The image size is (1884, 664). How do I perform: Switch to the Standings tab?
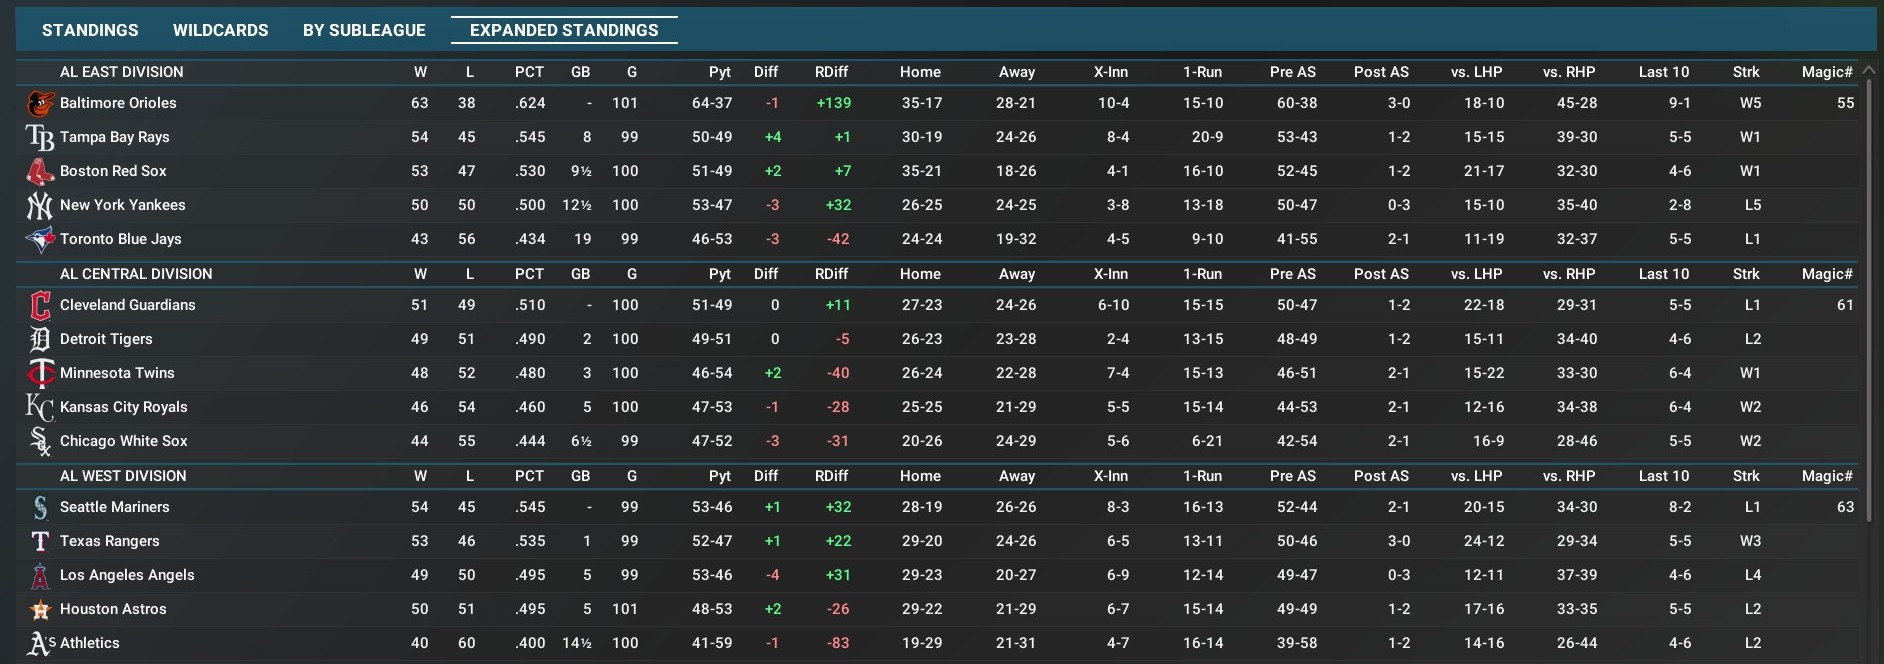(x=90, y=30)
